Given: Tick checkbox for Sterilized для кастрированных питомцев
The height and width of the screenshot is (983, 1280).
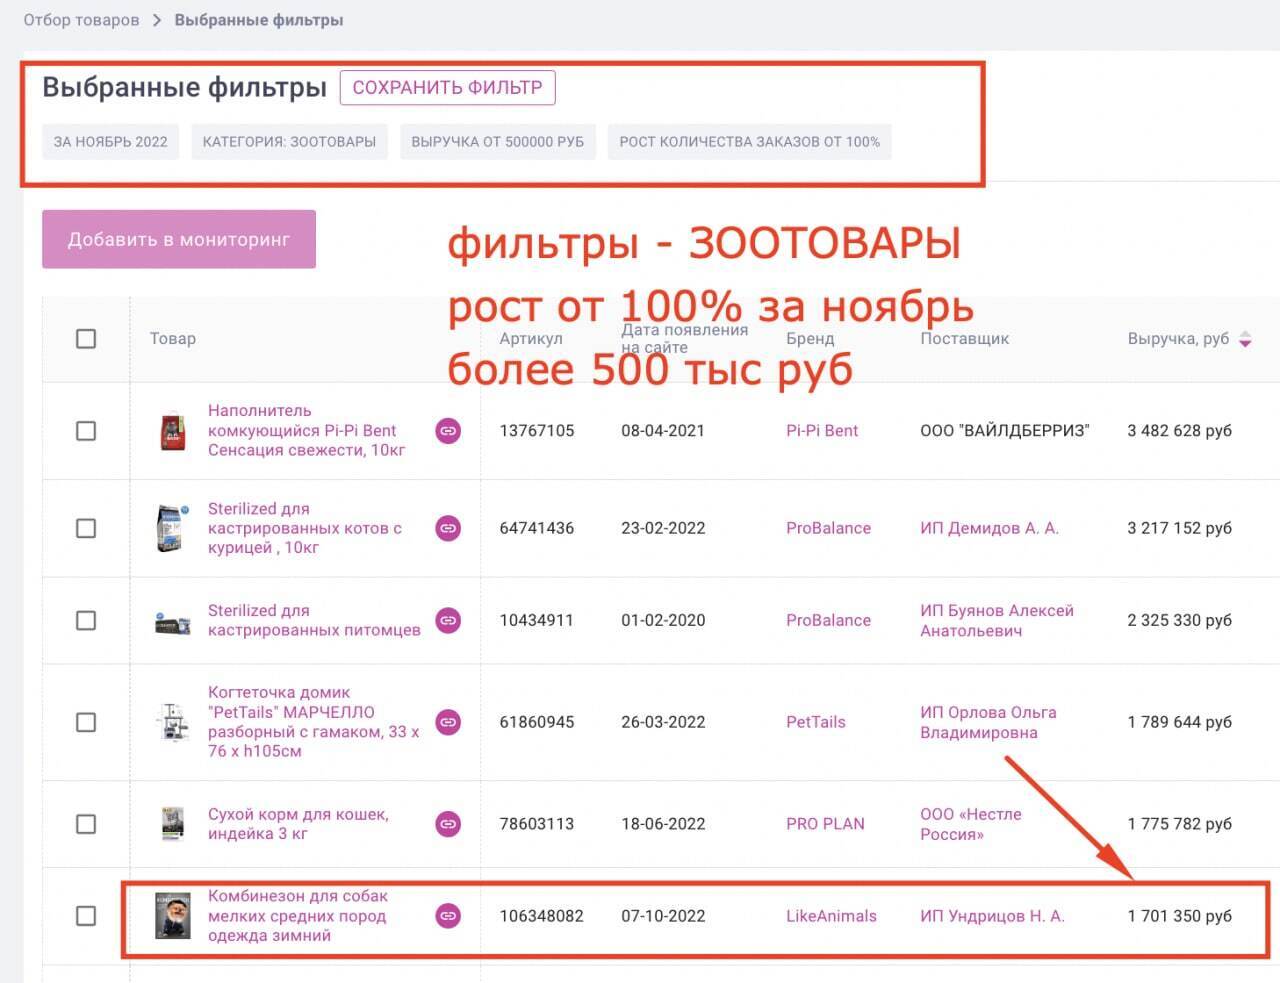Looking at the screenshot, I should click(86, 620).
